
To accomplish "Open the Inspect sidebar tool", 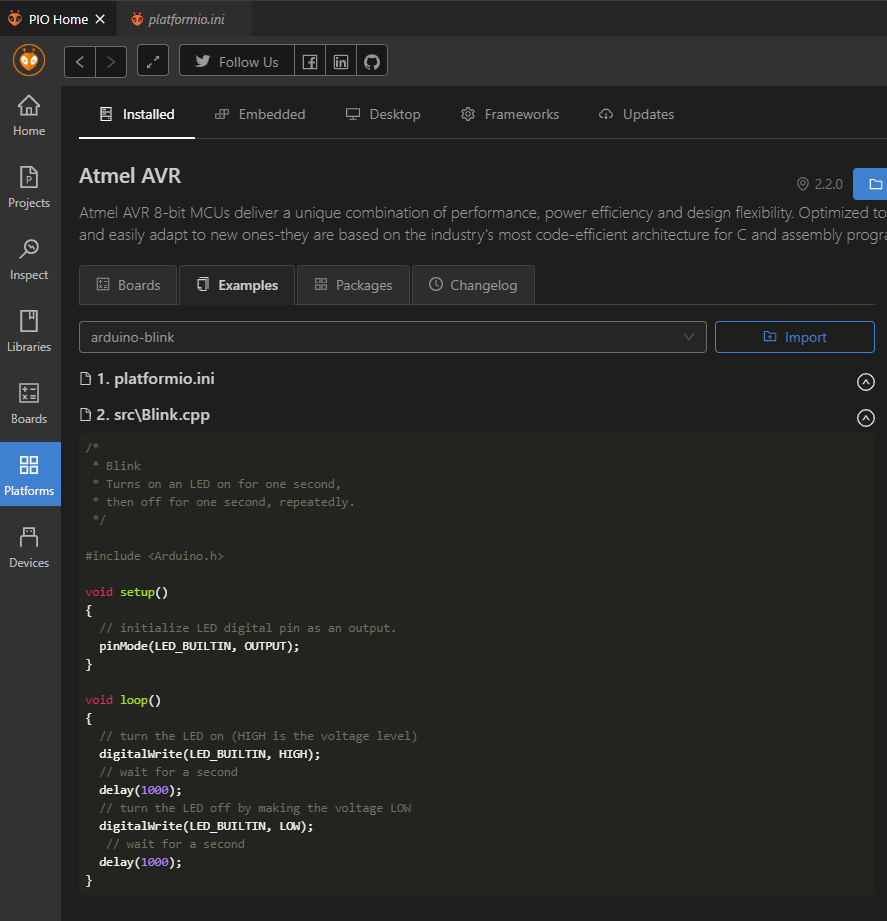I will pyautogui.click(x=29, y=259).
